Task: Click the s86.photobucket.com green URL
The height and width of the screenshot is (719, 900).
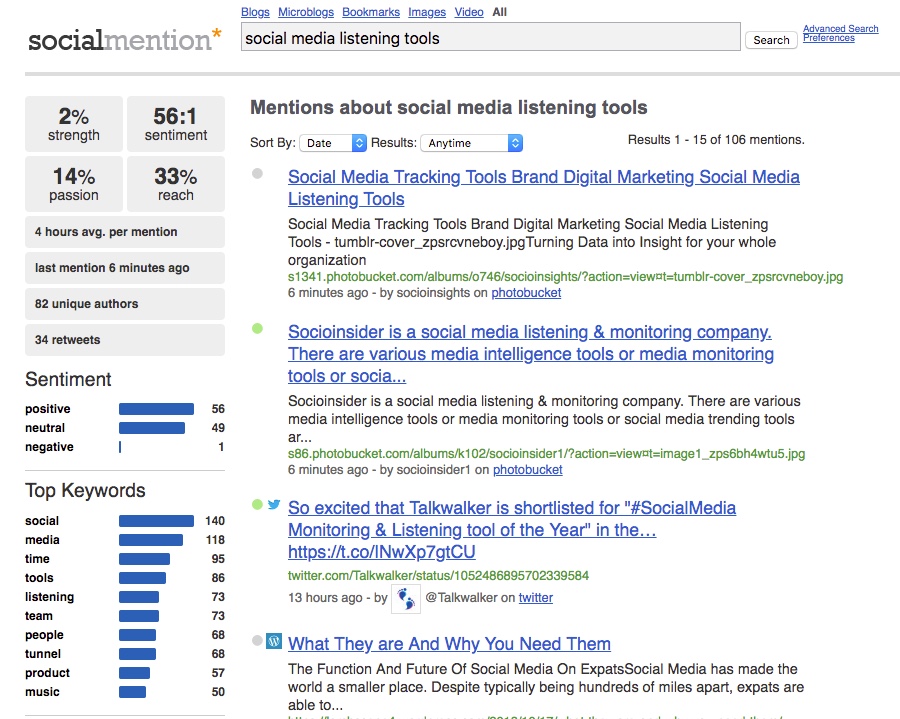Action: coord(546,453)
